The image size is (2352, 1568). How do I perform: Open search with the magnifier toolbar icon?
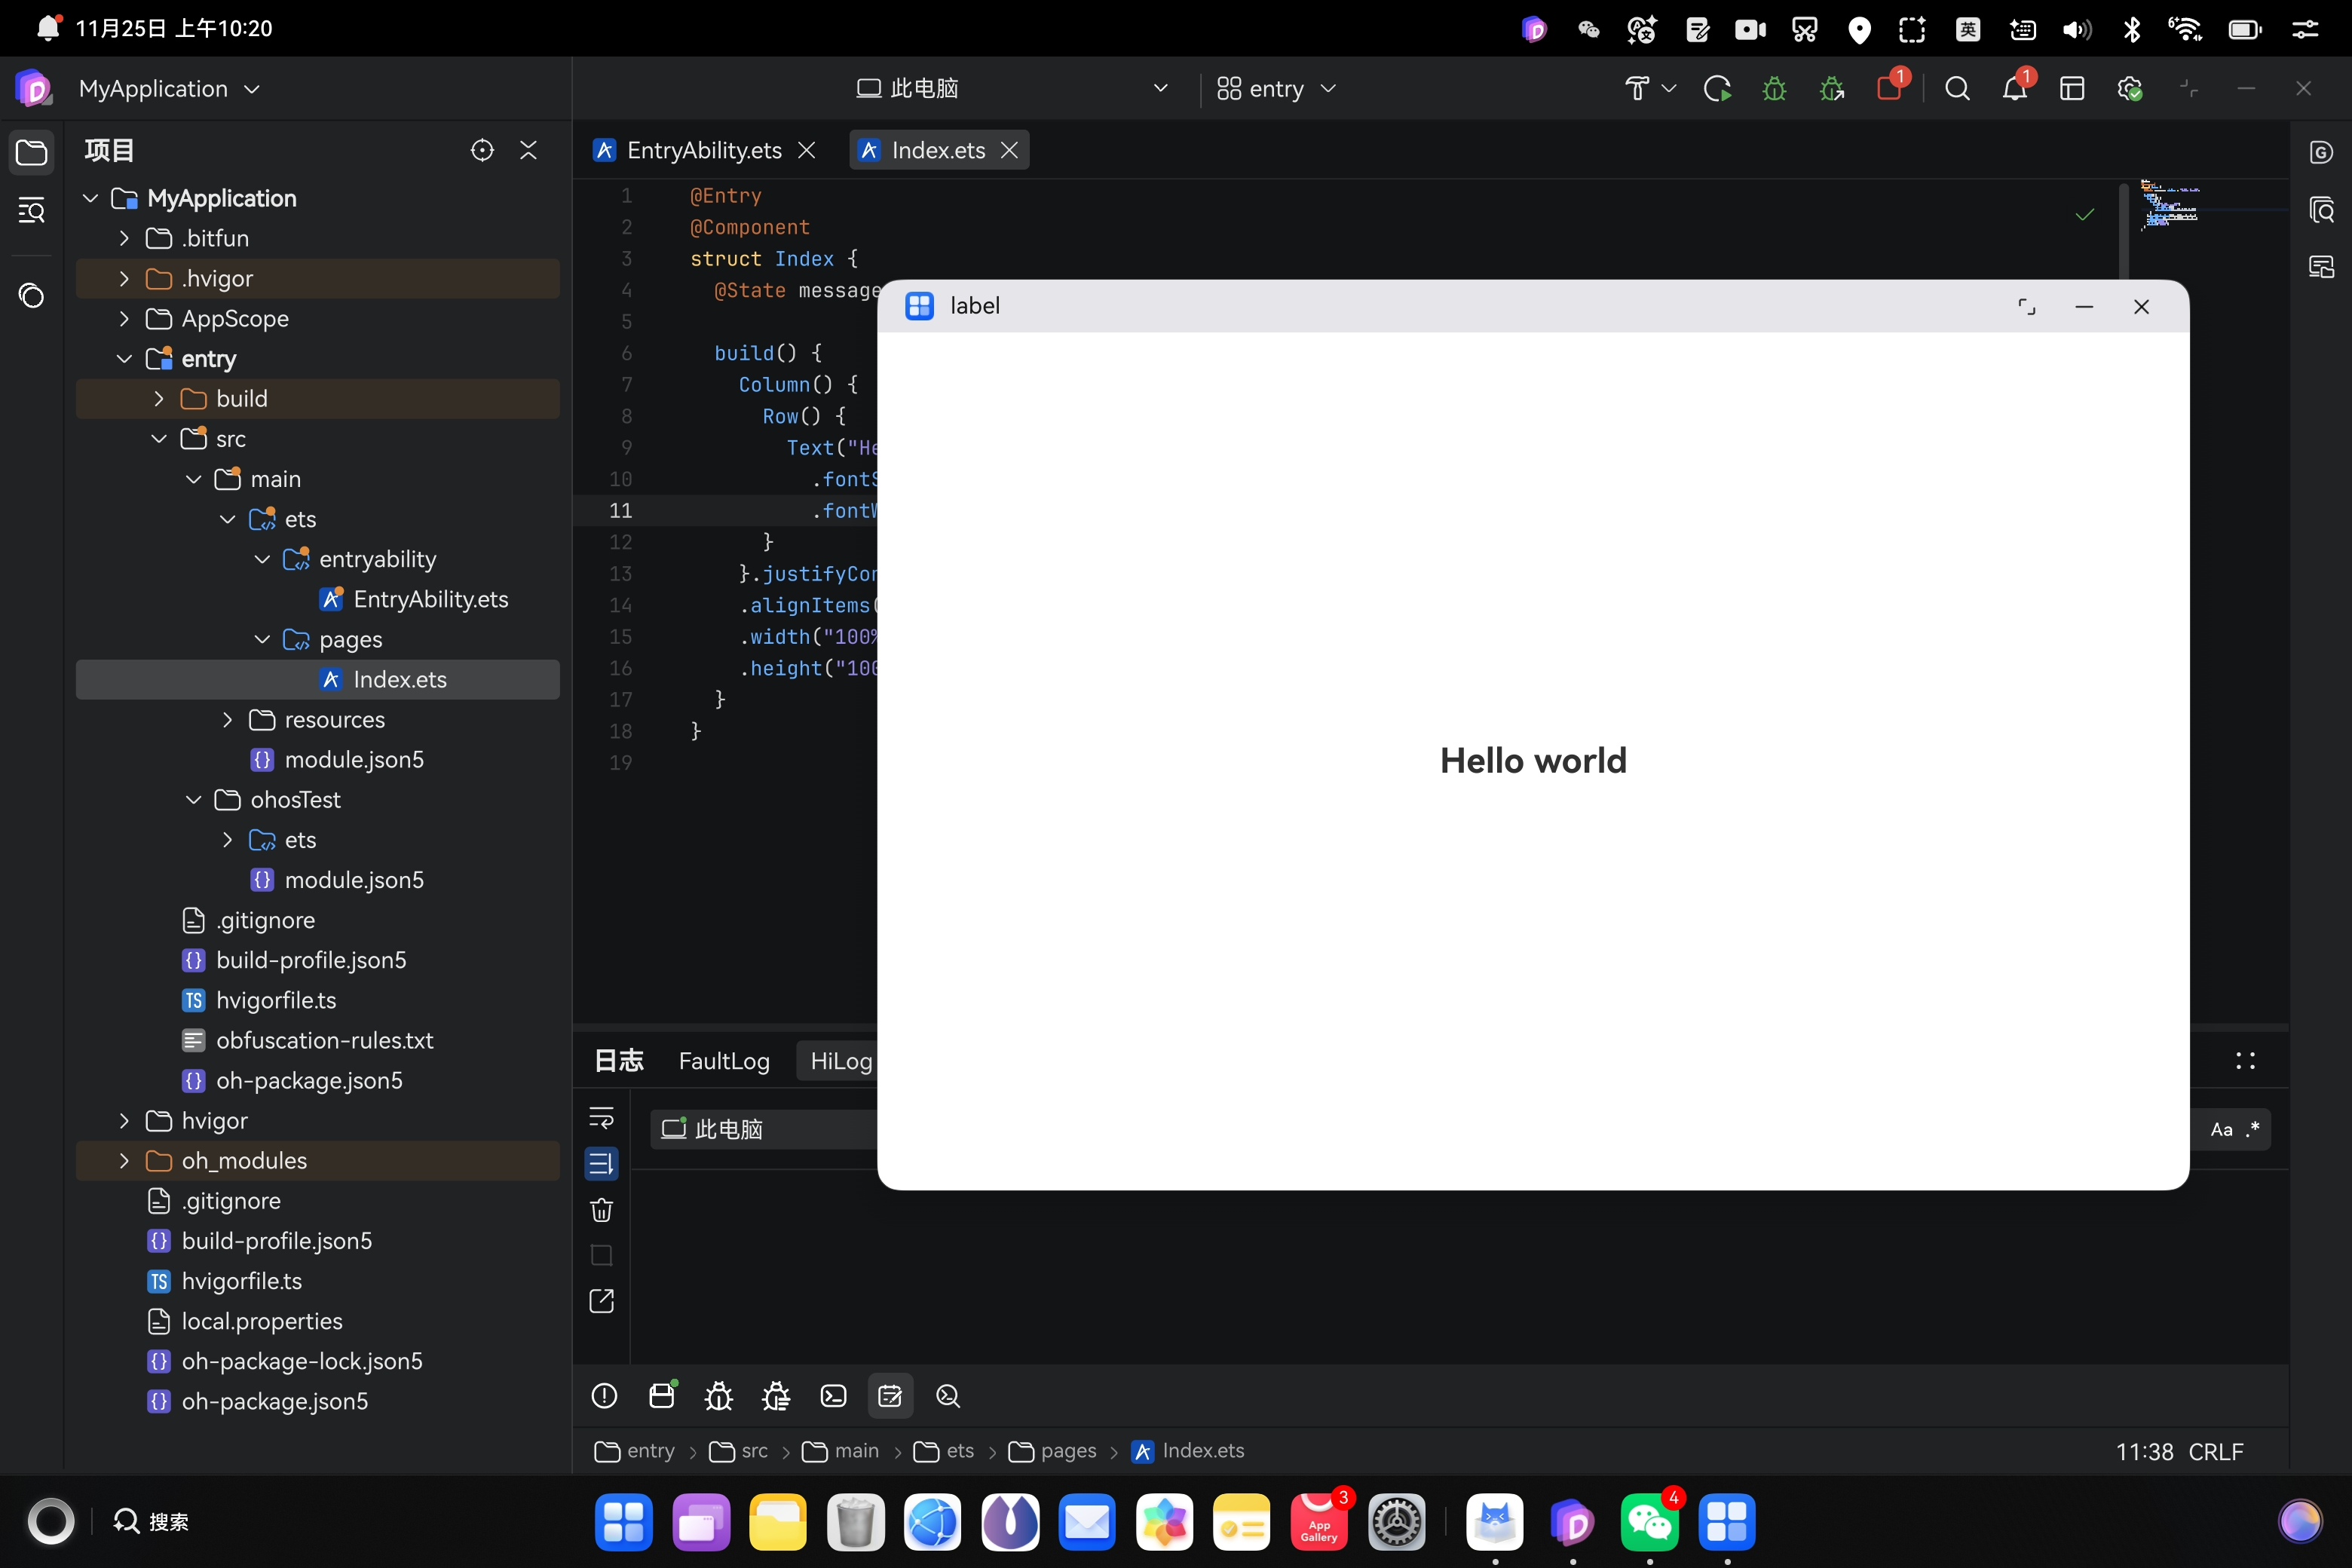tap(1957, 88)
